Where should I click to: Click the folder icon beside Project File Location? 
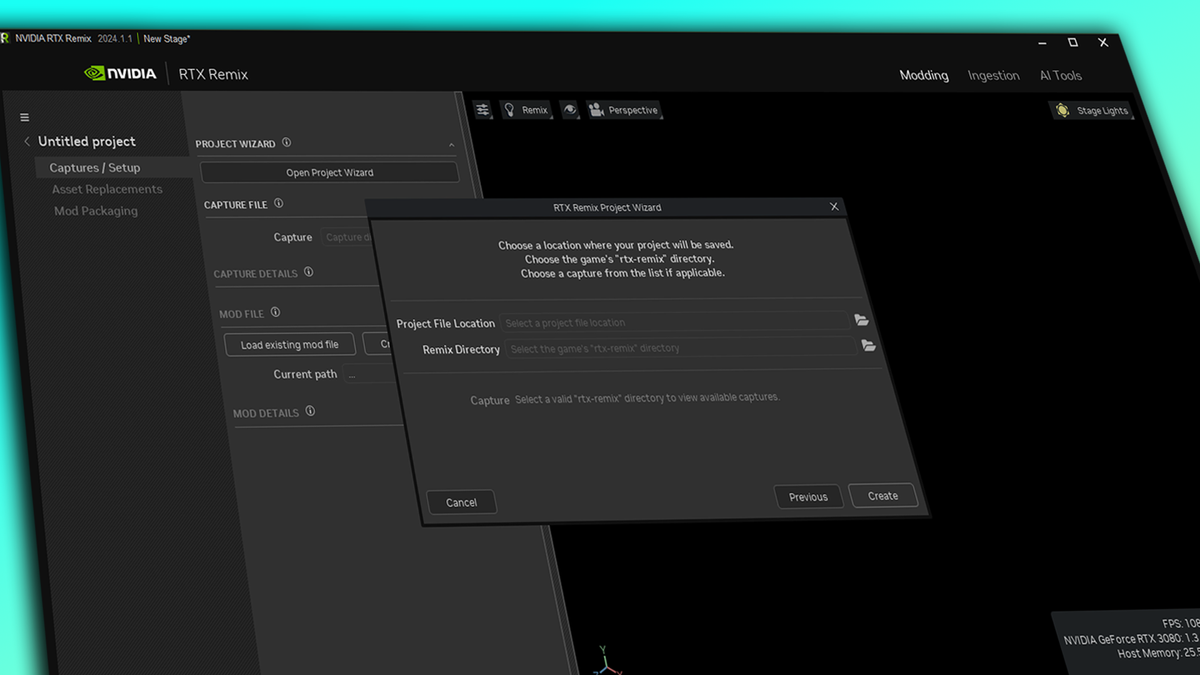point(862,321)
